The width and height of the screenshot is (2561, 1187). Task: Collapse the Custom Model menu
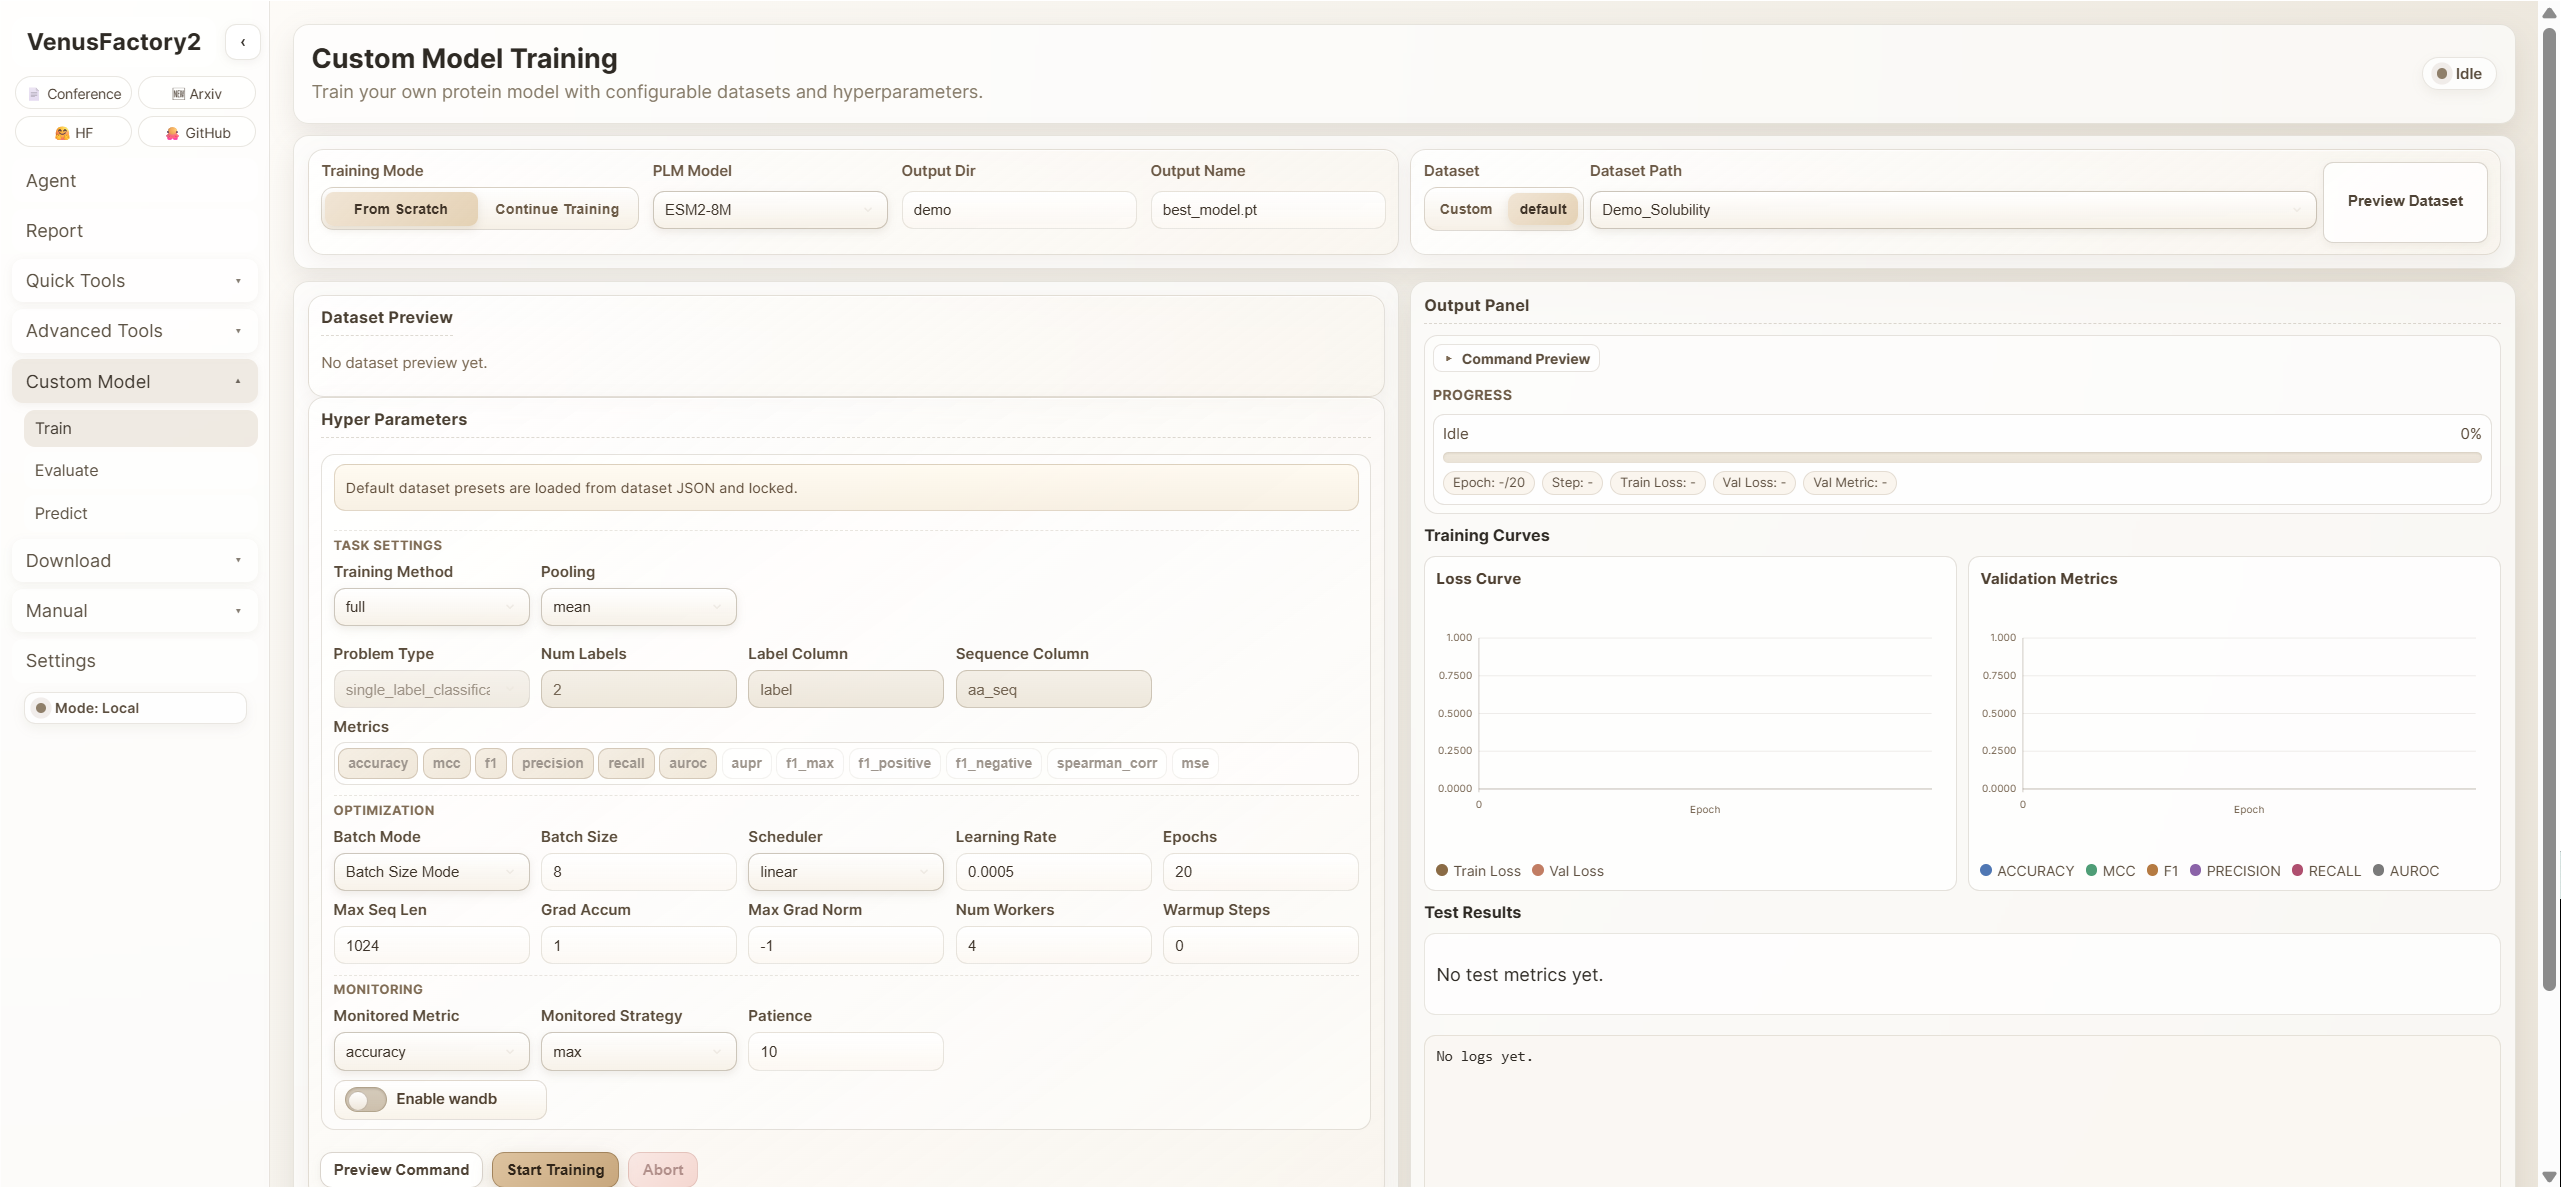point(135,381)
